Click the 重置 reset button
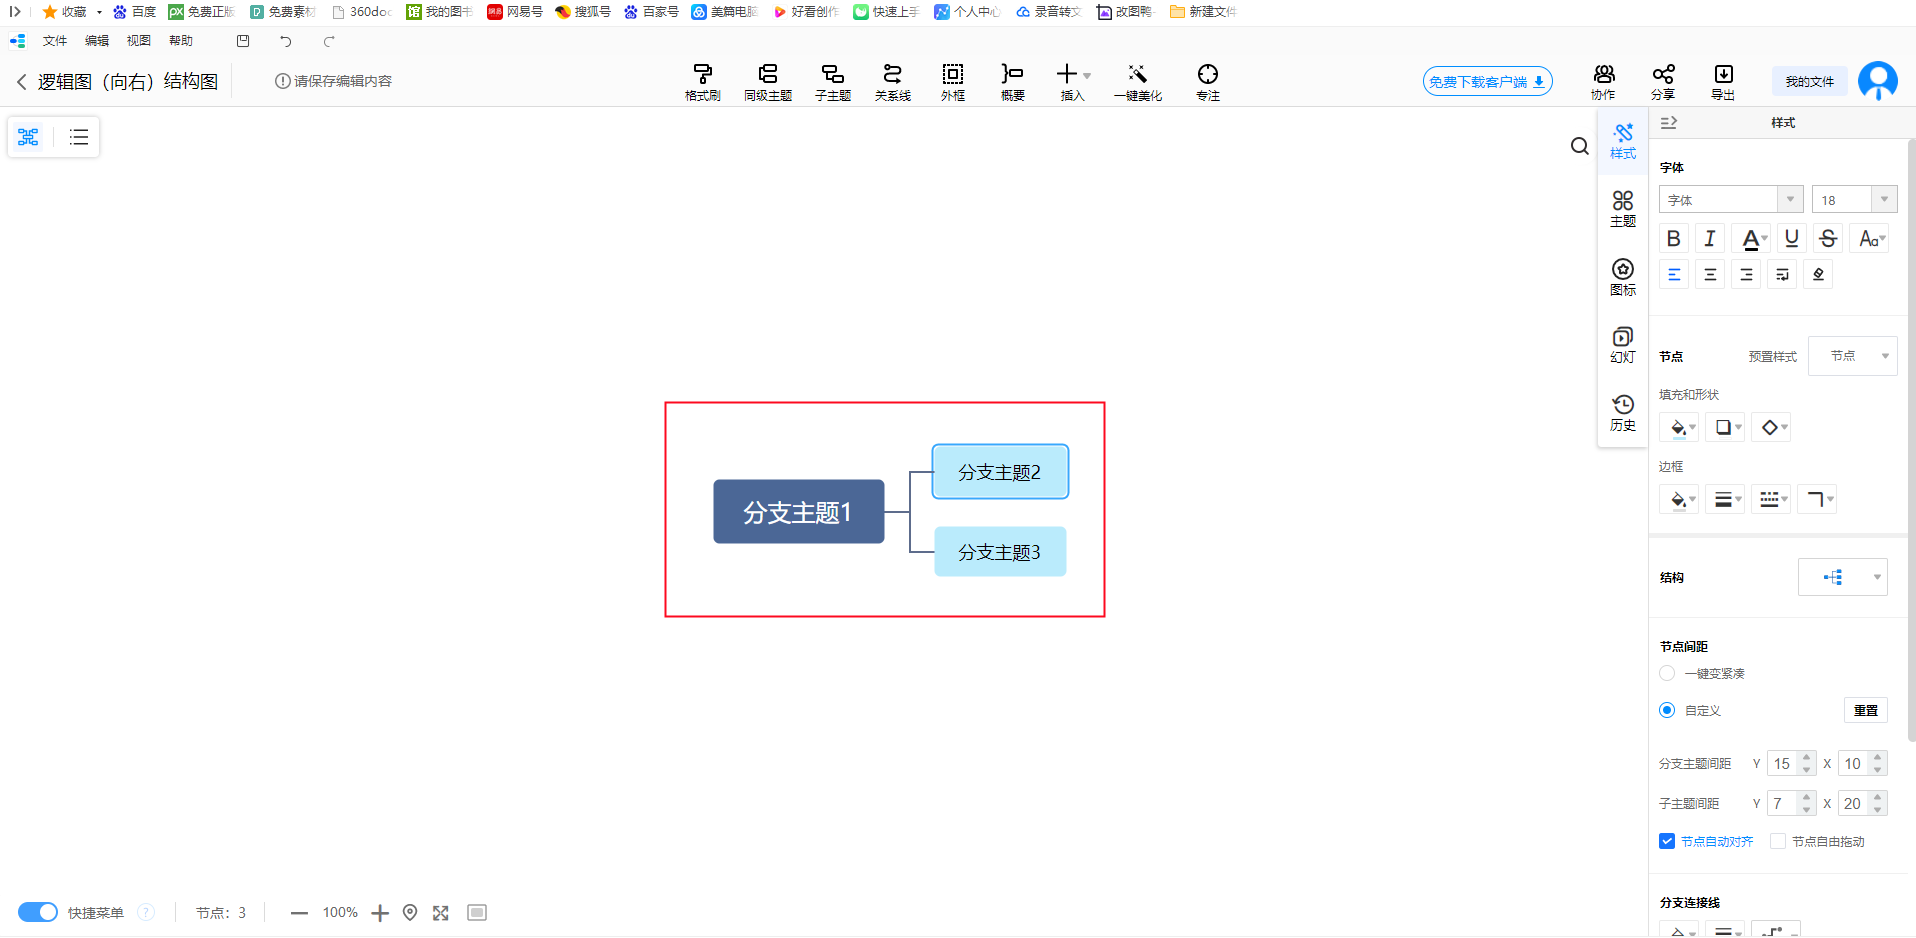Viewport: 1916px width, 938px height. point(1865,710)
